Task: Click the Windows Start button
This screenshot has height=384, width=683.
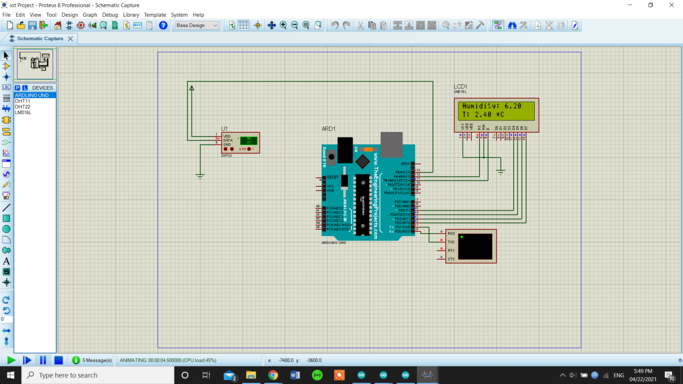Action: (10, 375)
